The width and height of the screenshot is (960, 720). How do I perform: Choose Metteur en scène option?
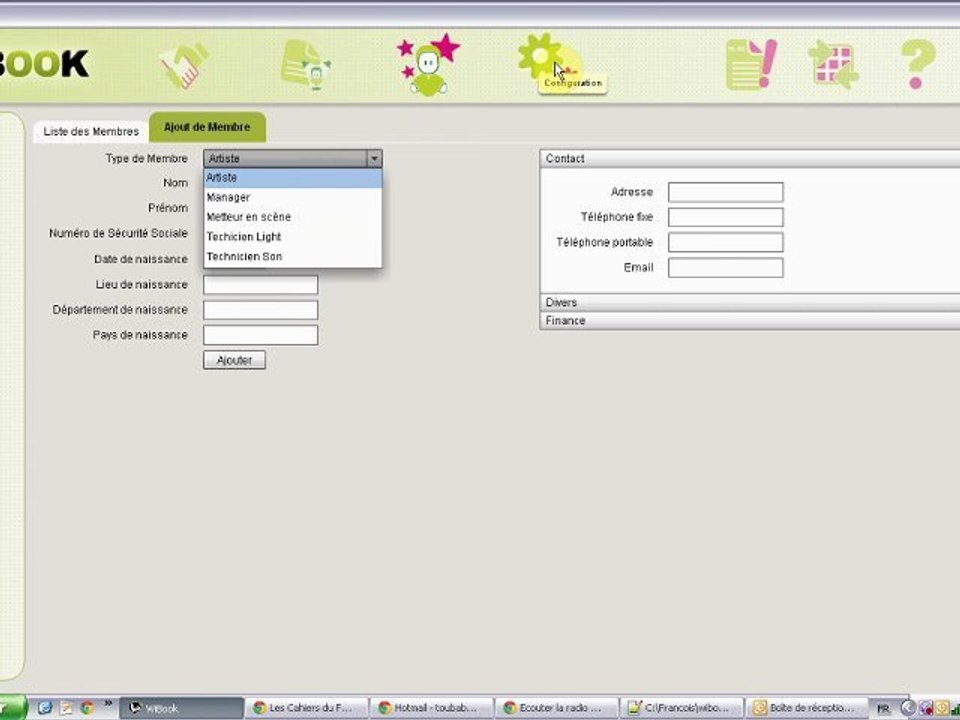(293, 217)
